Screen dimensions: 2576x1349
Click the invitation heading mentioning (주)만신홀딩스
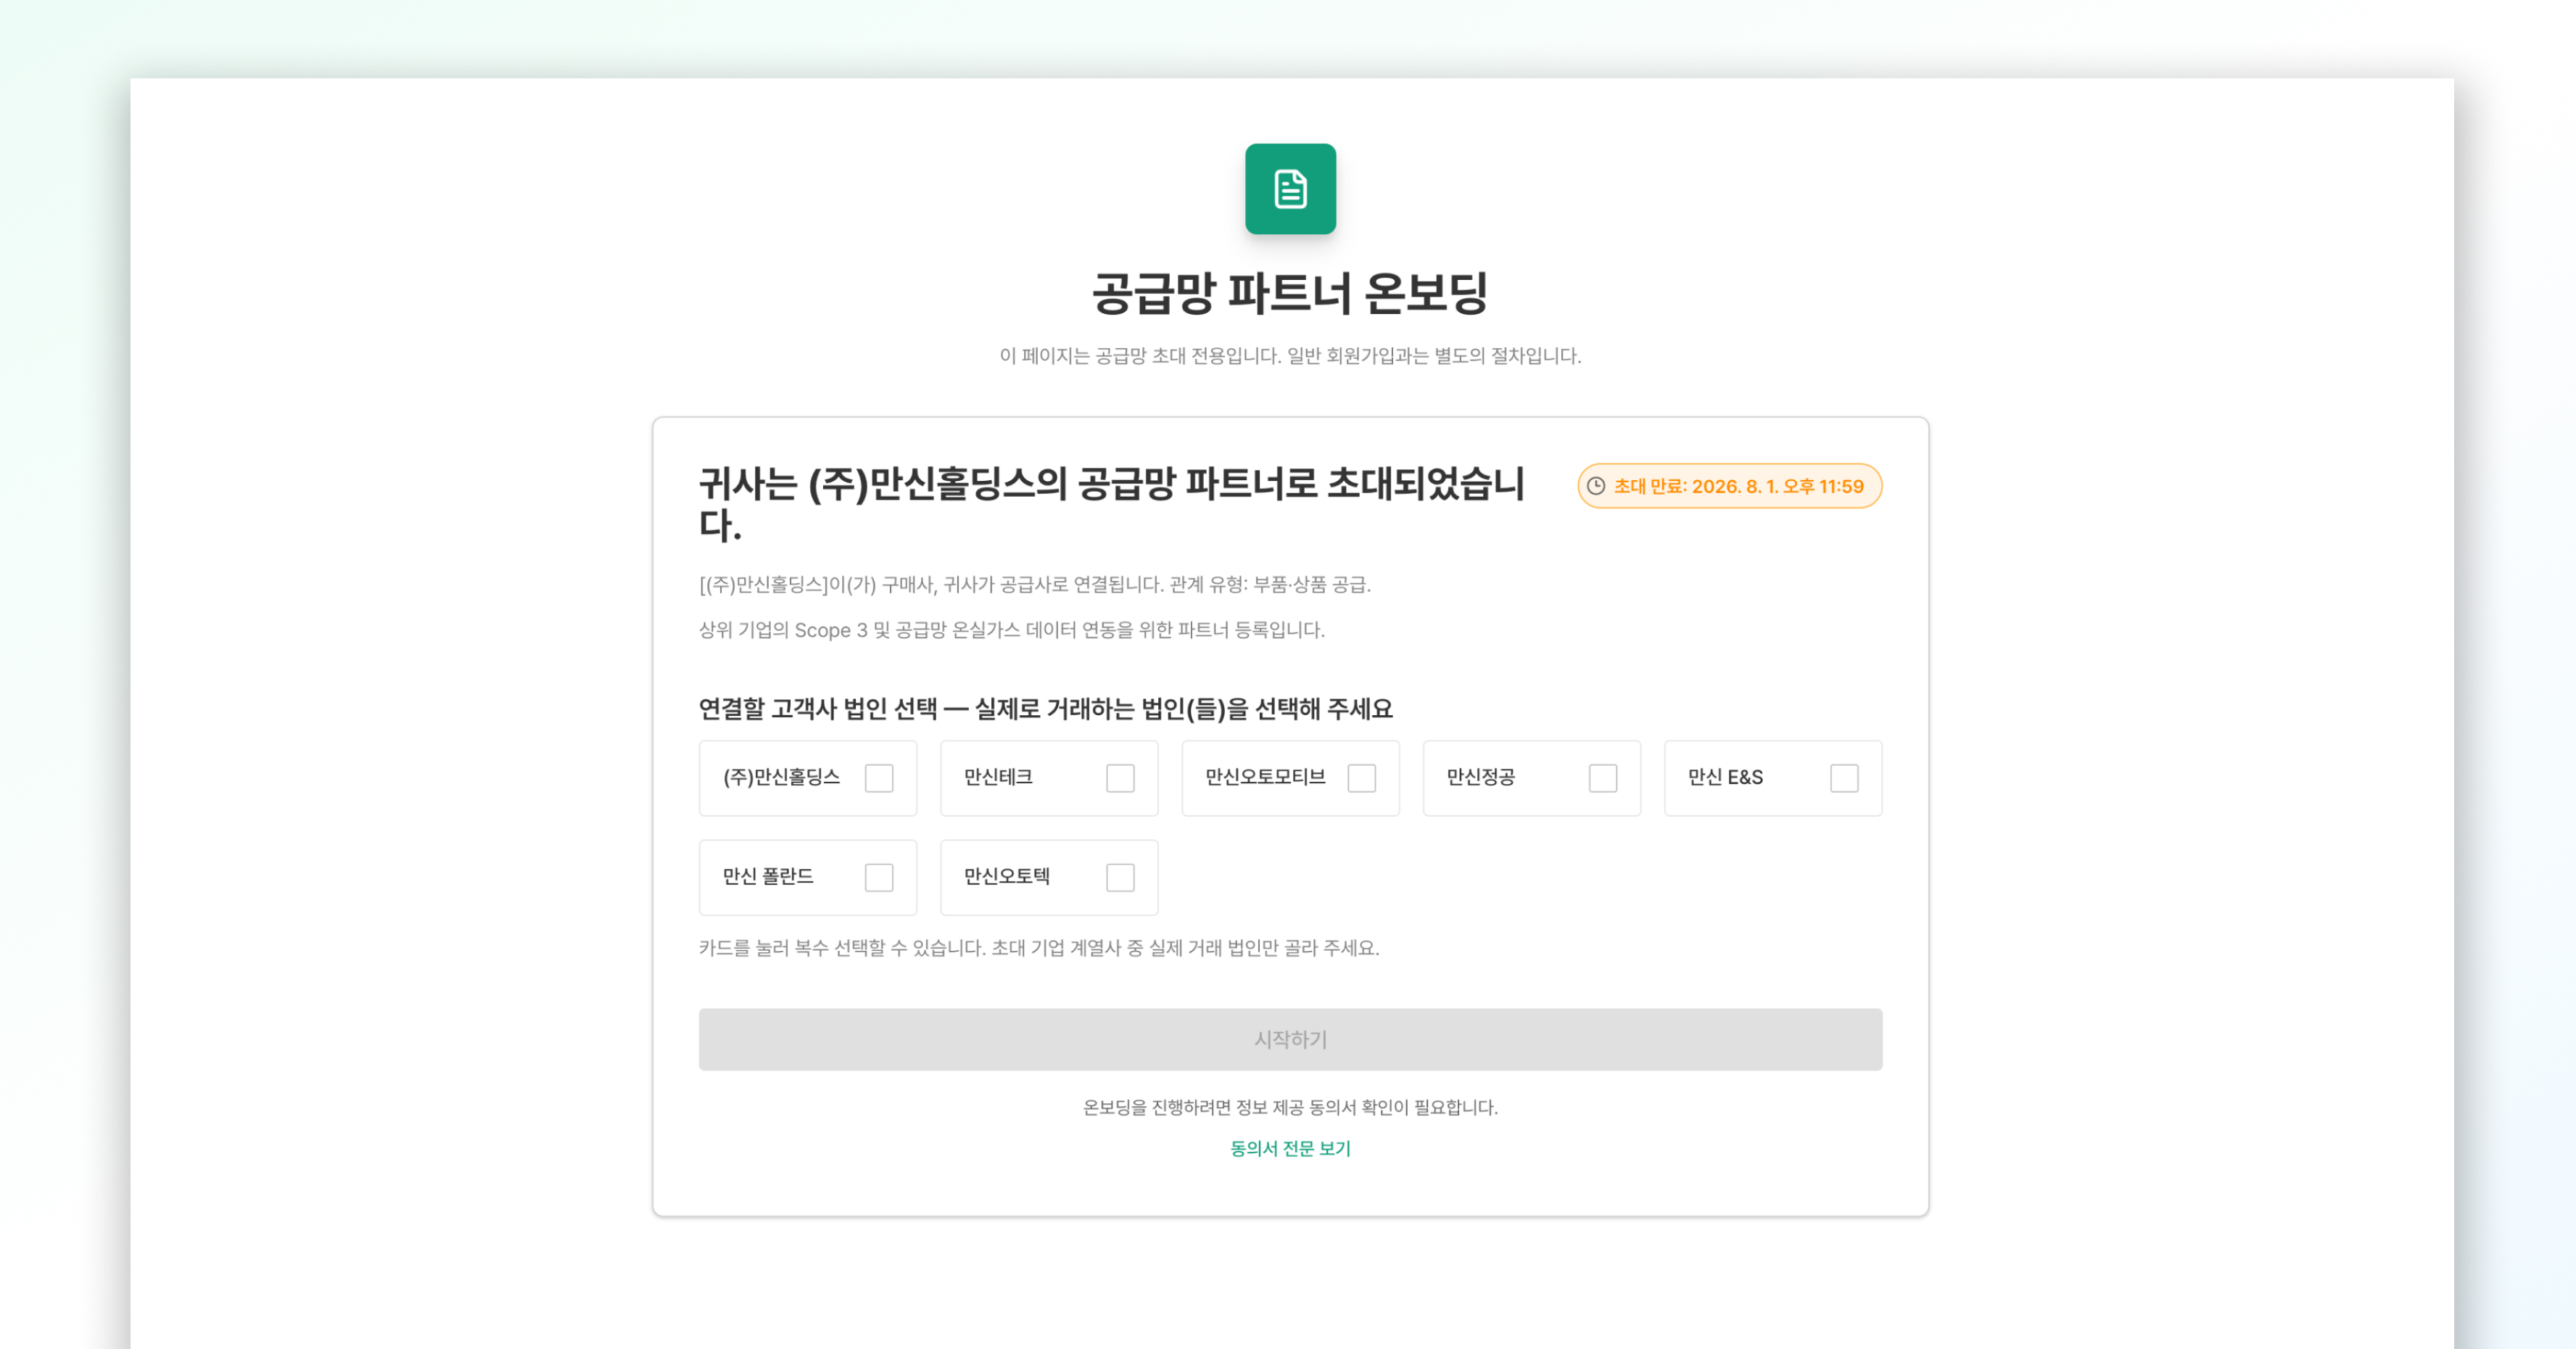[x=1111, y=504]
